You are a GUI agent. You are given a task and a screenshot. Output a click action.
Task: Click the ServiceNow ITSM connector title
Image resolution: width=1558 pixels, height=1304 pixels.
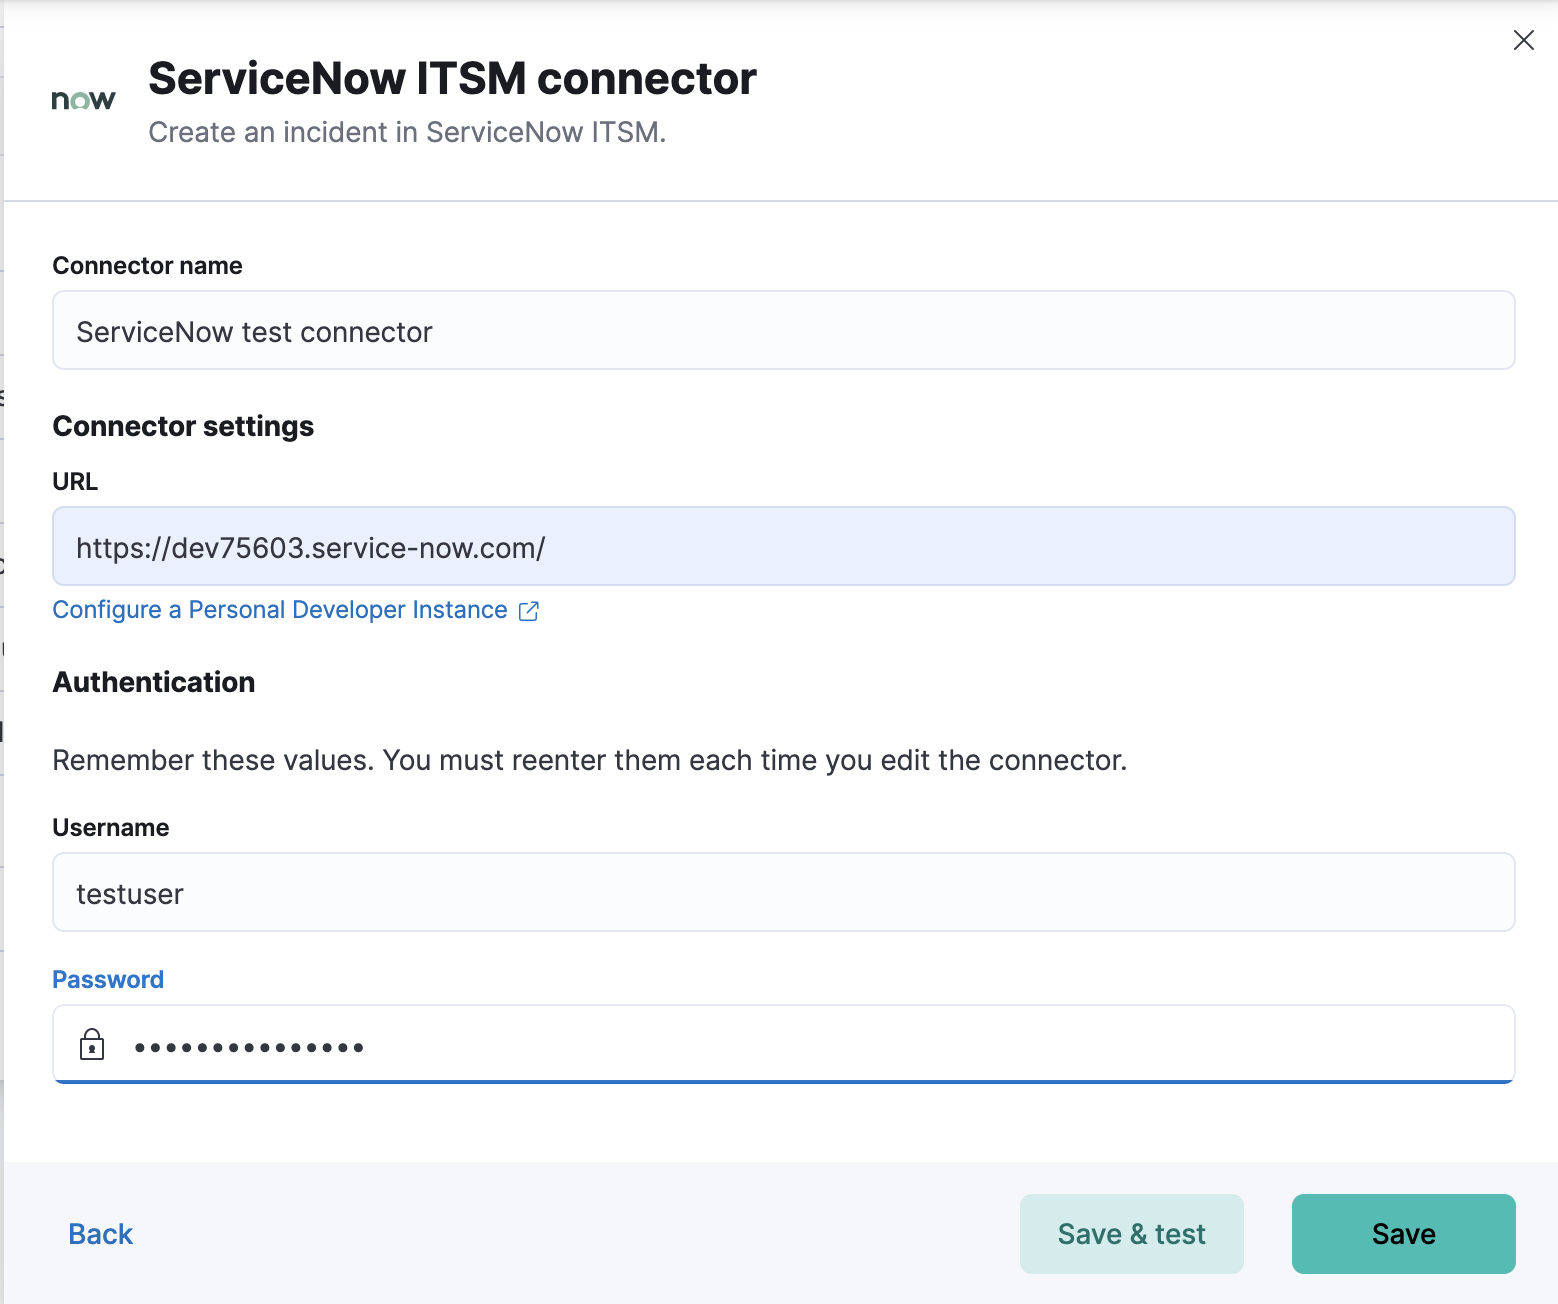[x=452, y=78]
